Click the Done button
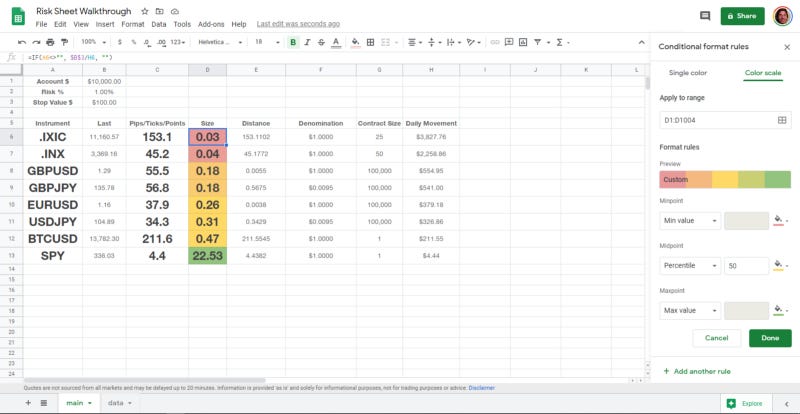 770,338
